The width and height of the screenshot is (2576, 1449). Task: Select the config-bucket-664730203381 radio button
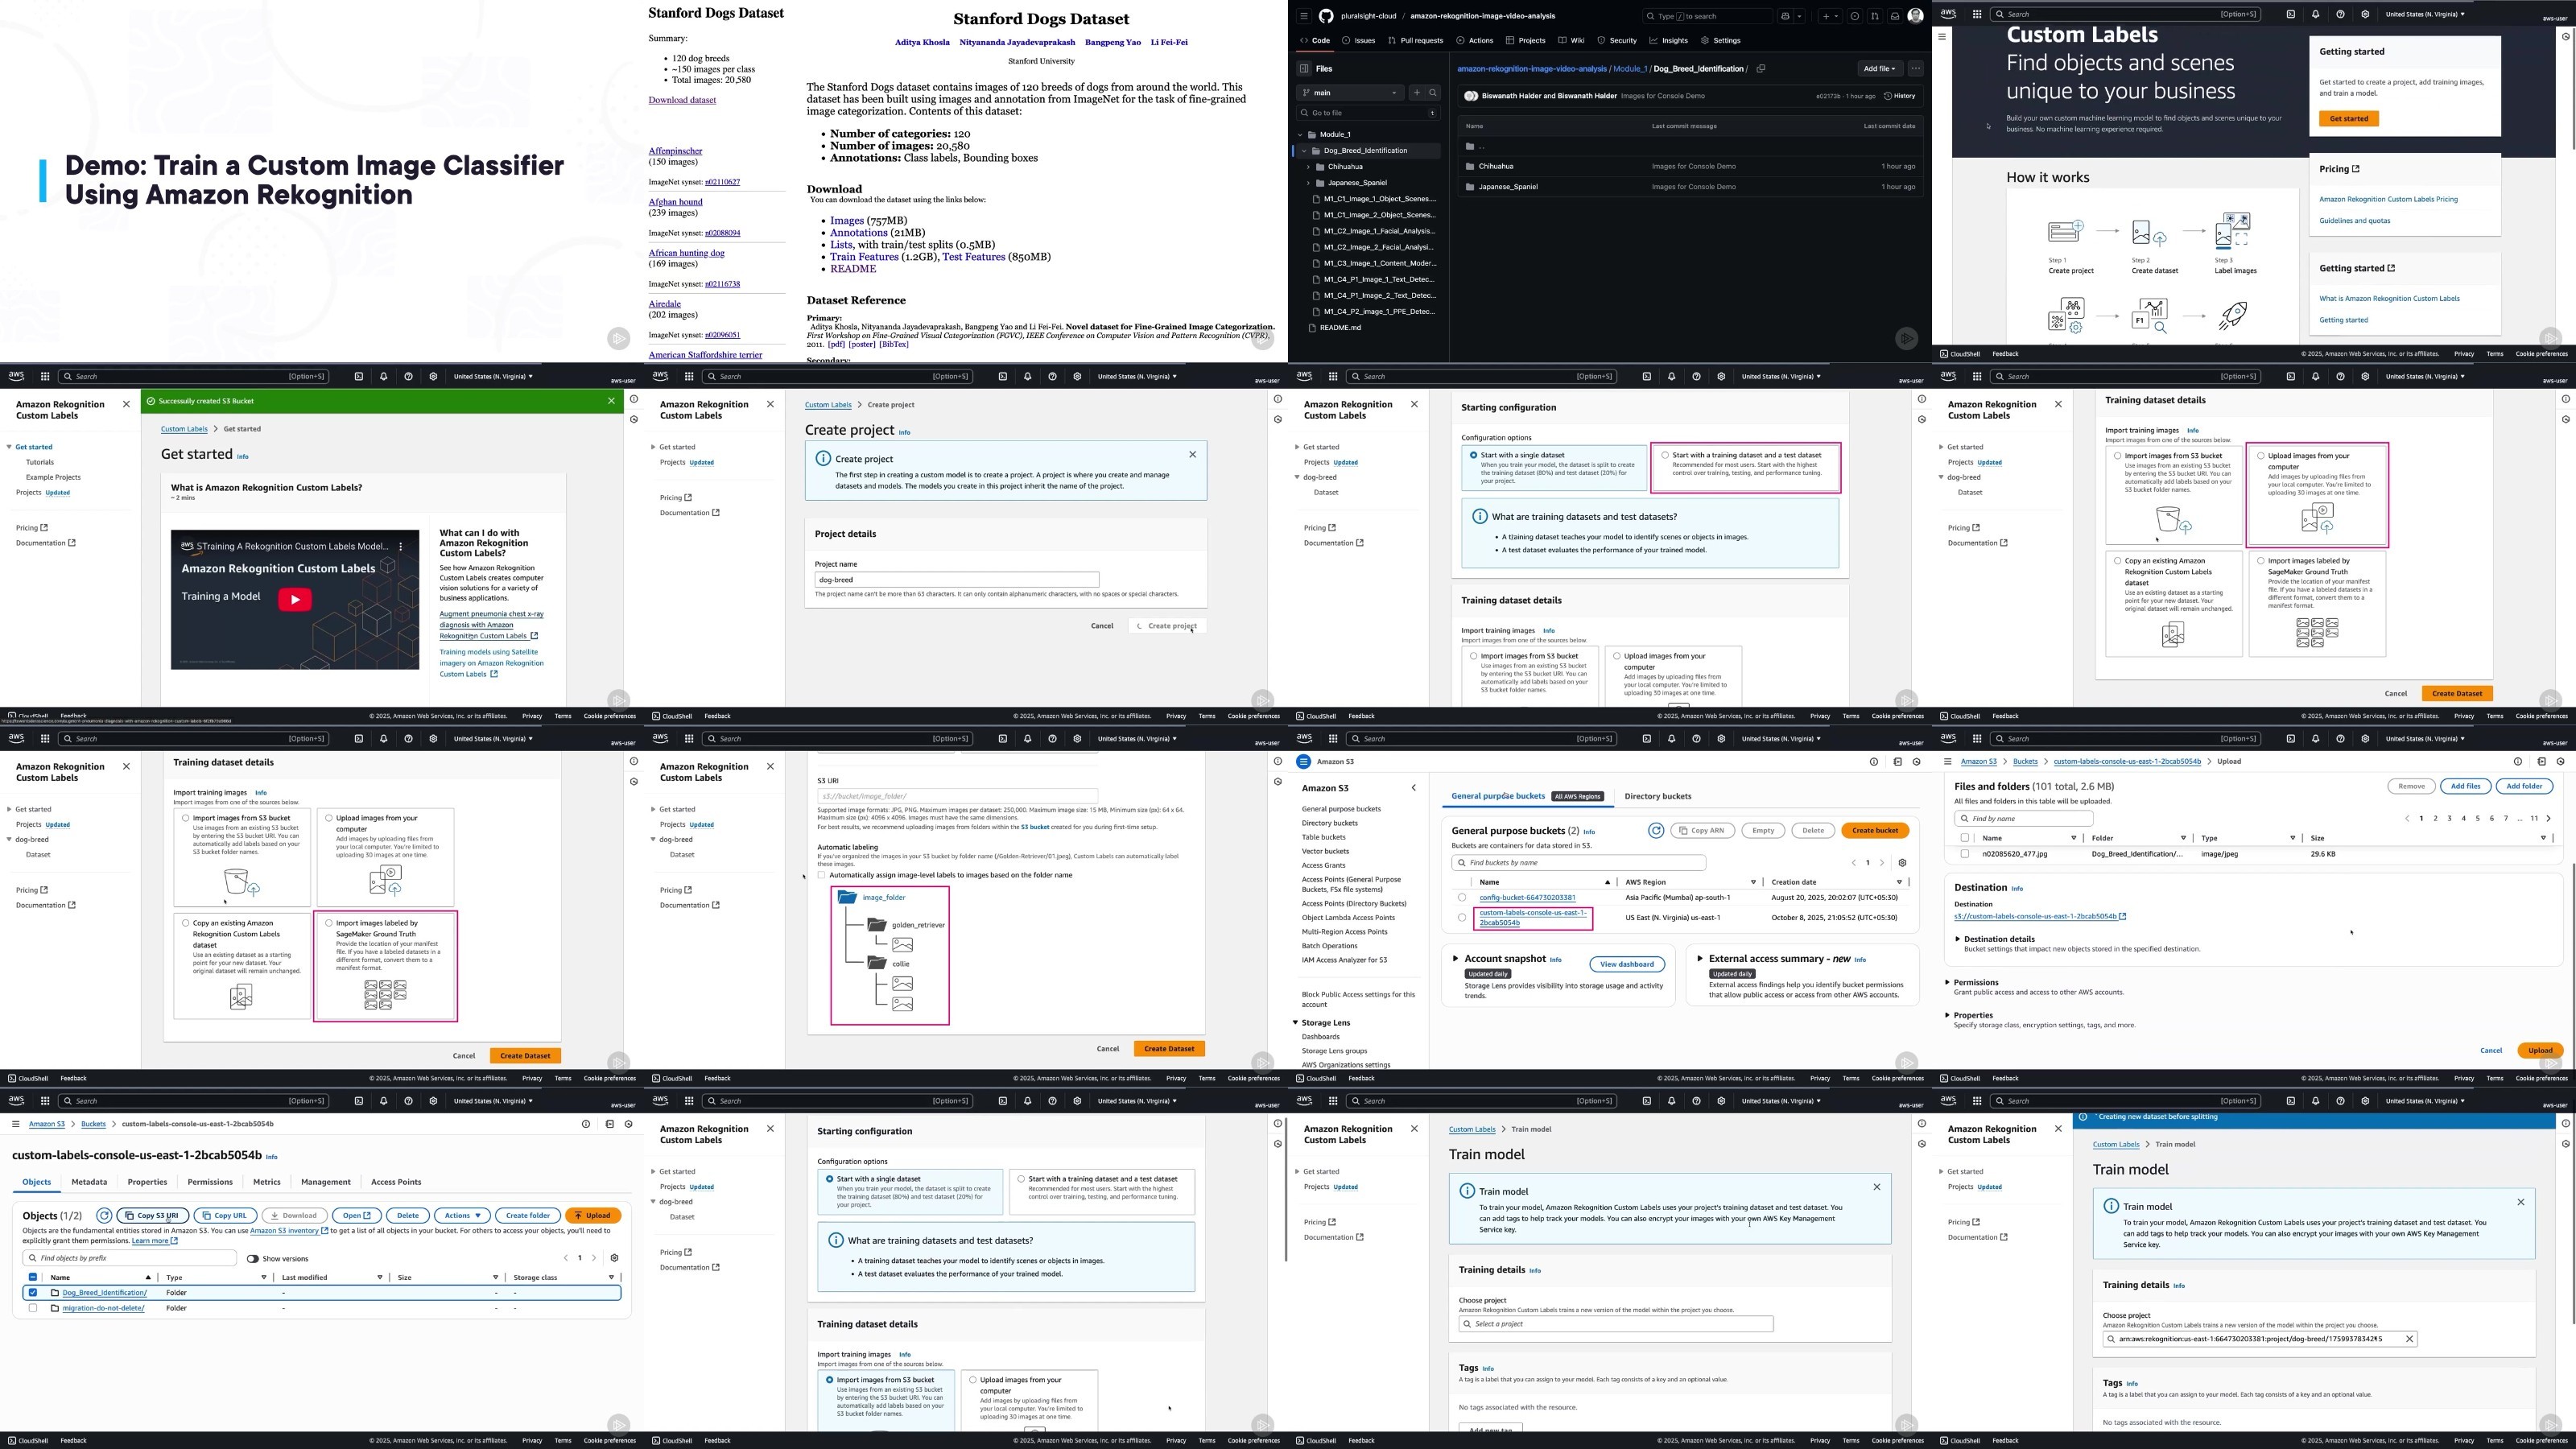pyautogui.click(x=1462, y=897)
